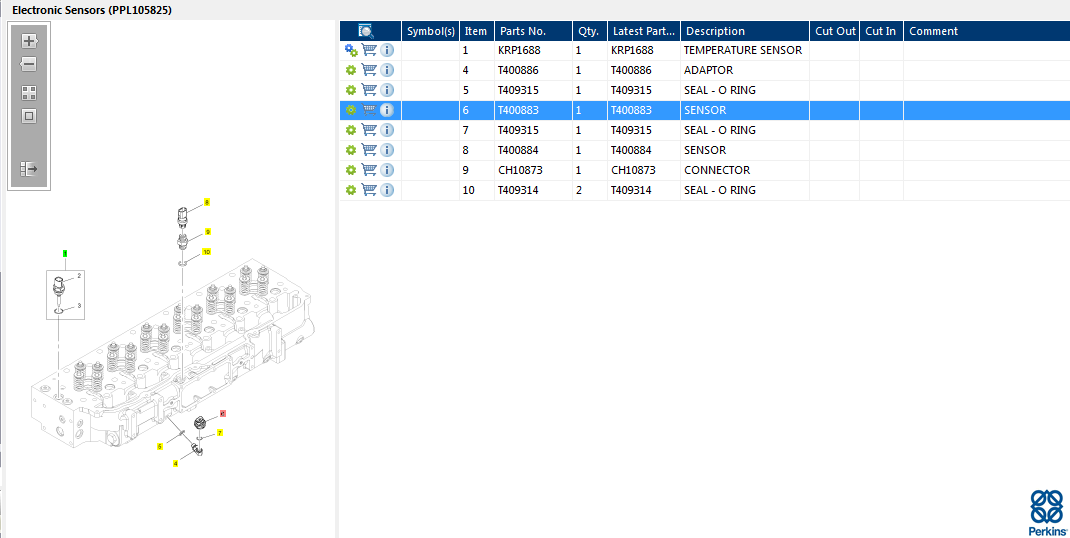Click the gear icon for T400886 adaptor
1070x538 pixels.
(x=351, y=70)
